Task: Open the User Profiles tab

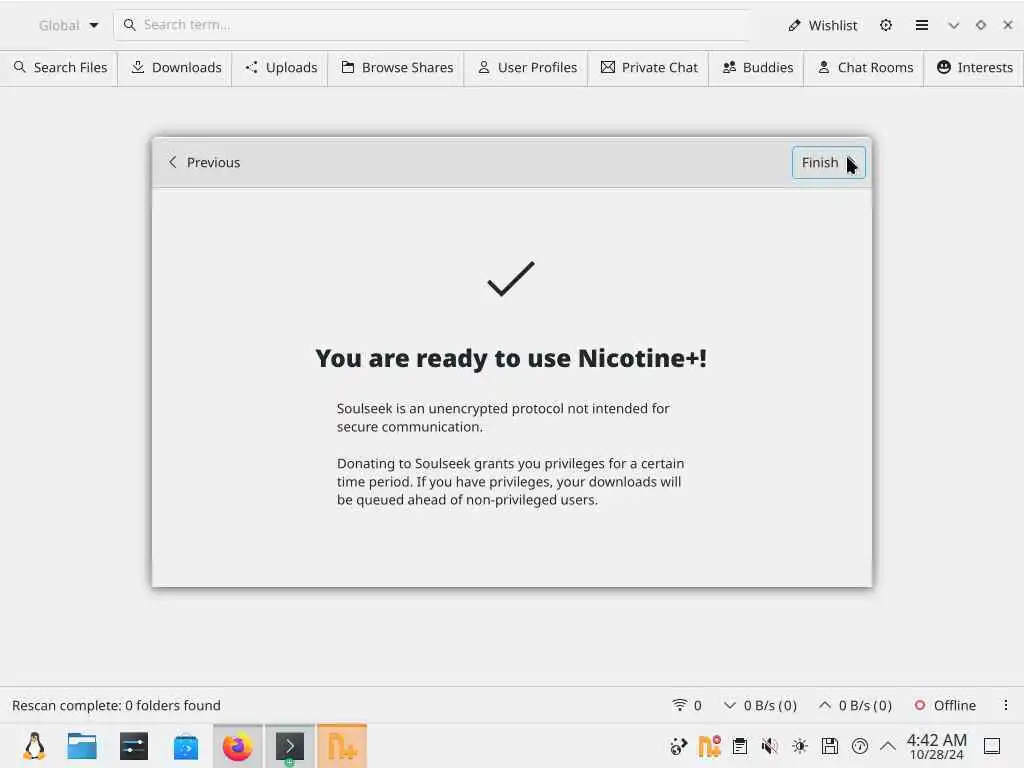Action: (x=527, y=67)
